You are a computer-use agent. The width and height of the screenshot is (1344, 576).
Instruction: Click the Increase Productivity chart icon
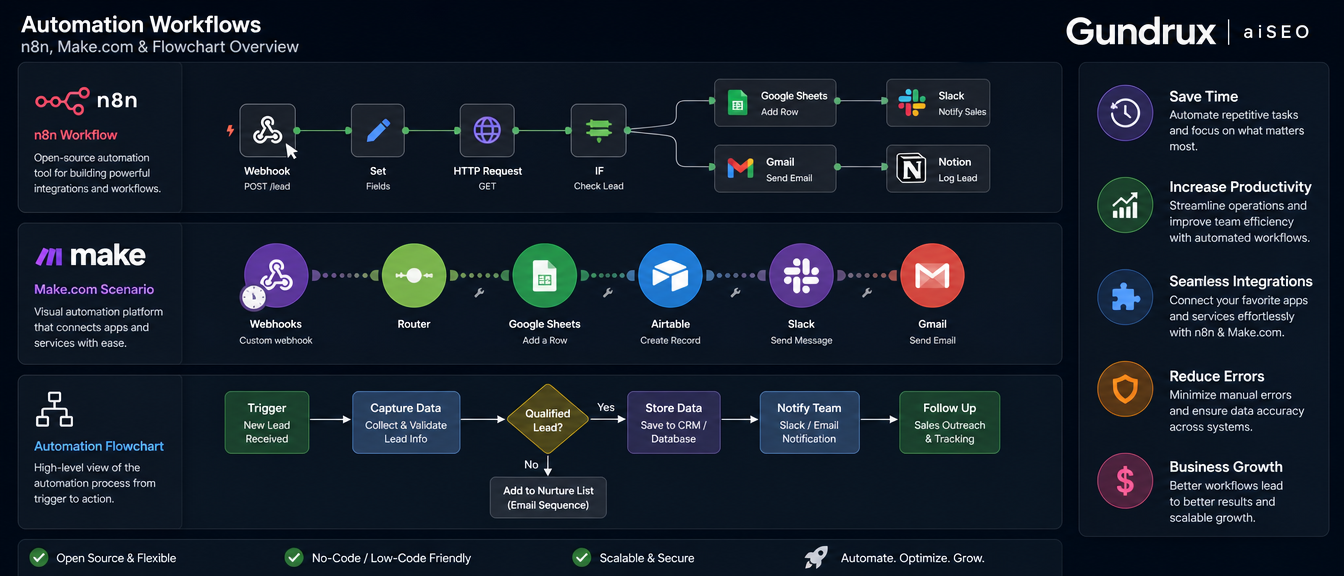pyautogui.click(x=1125, y=205)
